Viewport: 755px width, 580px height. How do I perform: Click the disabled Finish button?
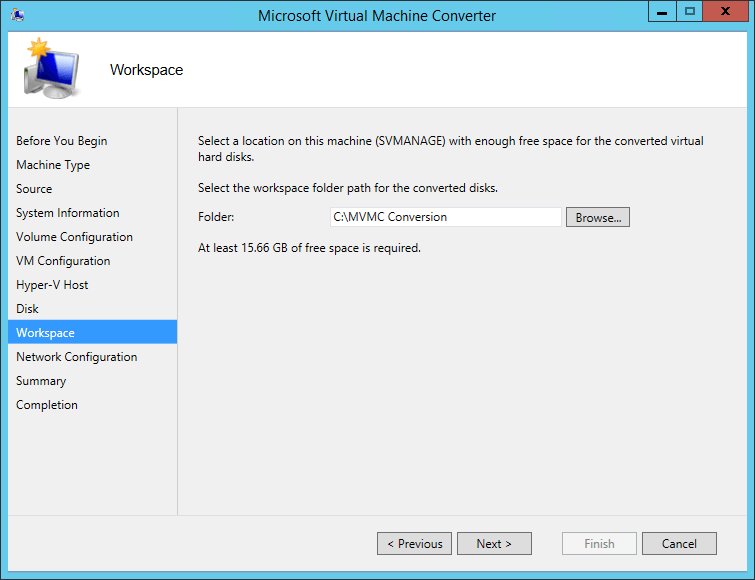[x=599, y=543]
